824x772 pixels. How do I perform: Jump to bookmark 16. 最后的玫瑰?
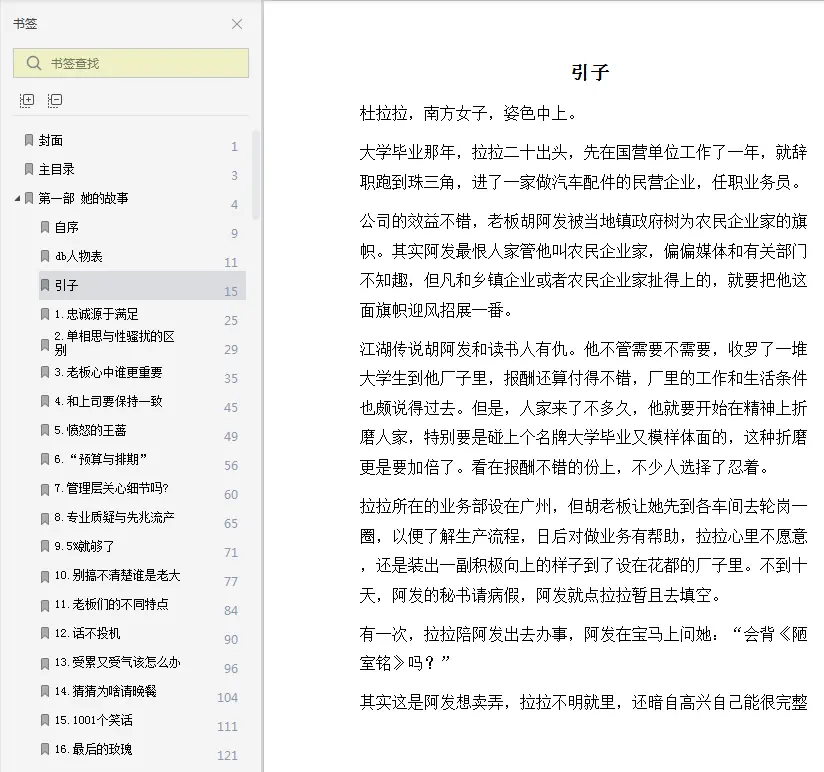(x=93, y=749)
